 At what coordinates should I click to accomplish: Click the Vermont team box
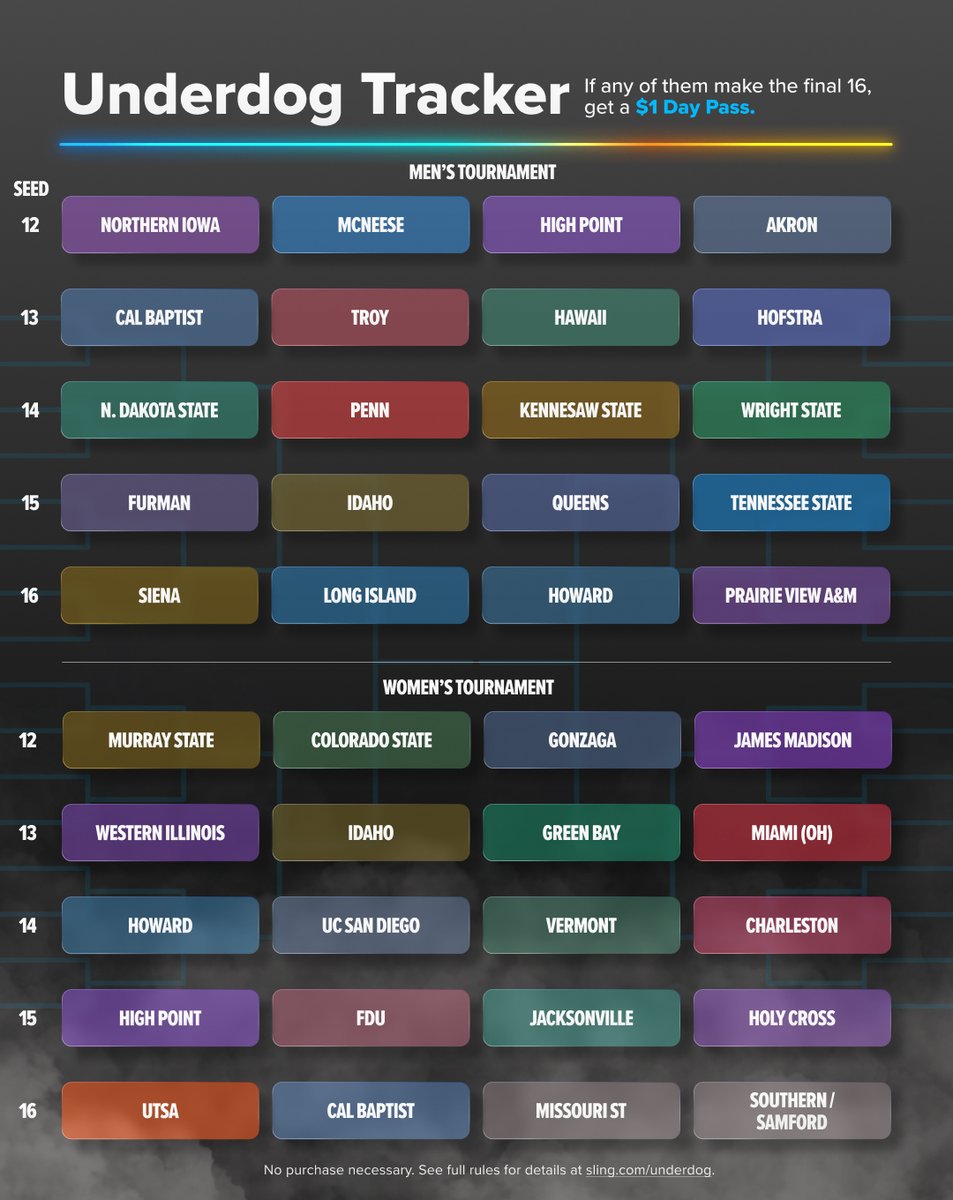tap(582, 925)
